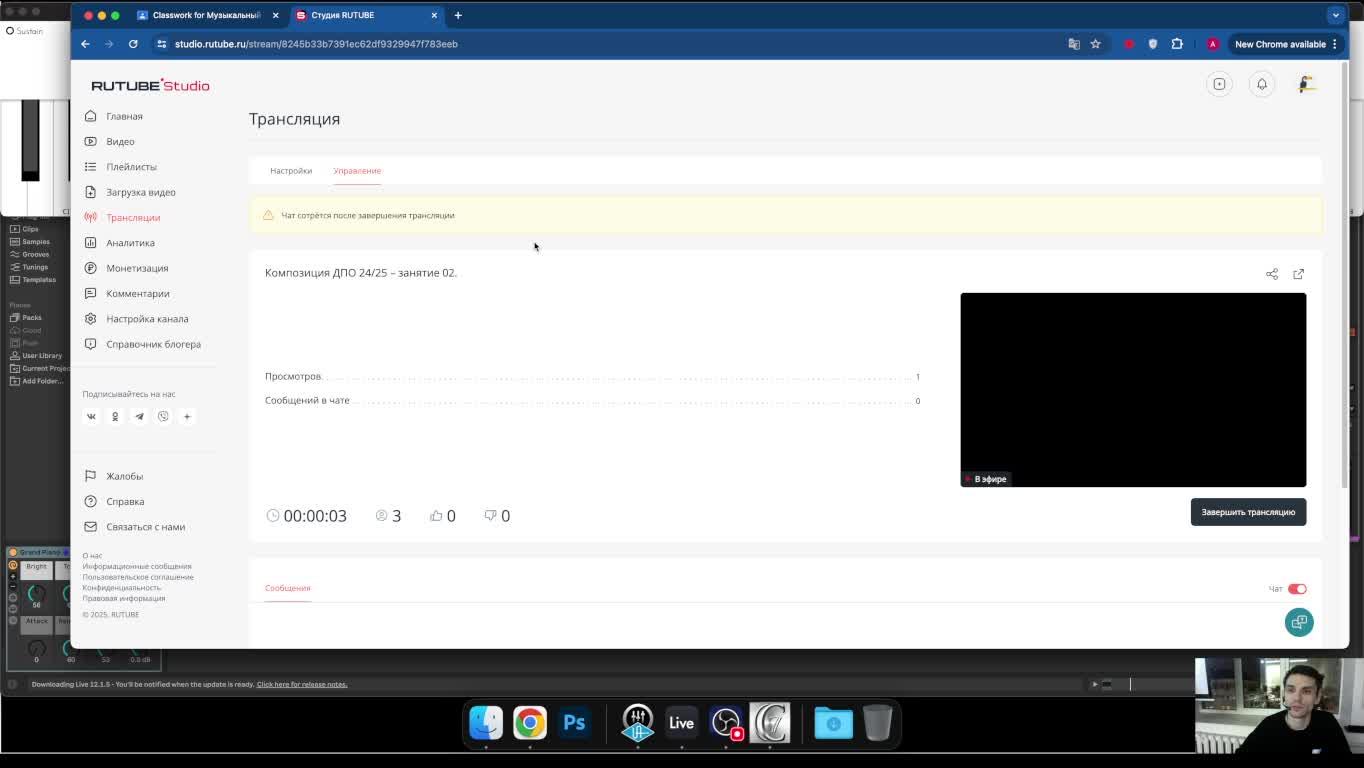Click the share icon for the stream
The height and width of the screenshot is (768, 1364).
(x=1272, y=274)
